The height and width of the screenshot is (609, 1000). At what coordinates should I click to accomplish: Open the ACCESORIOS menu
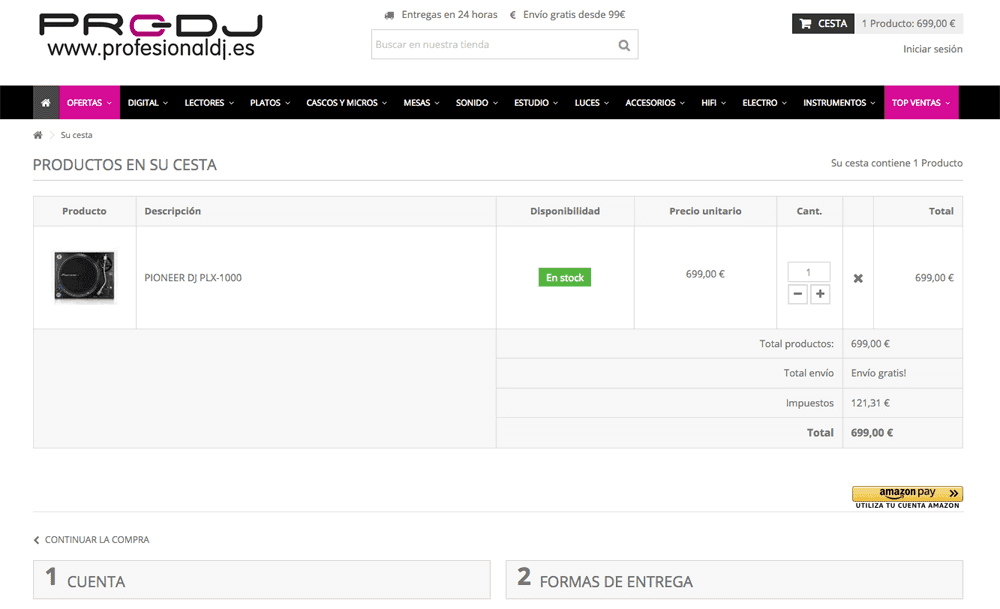(x=654, y=103)
